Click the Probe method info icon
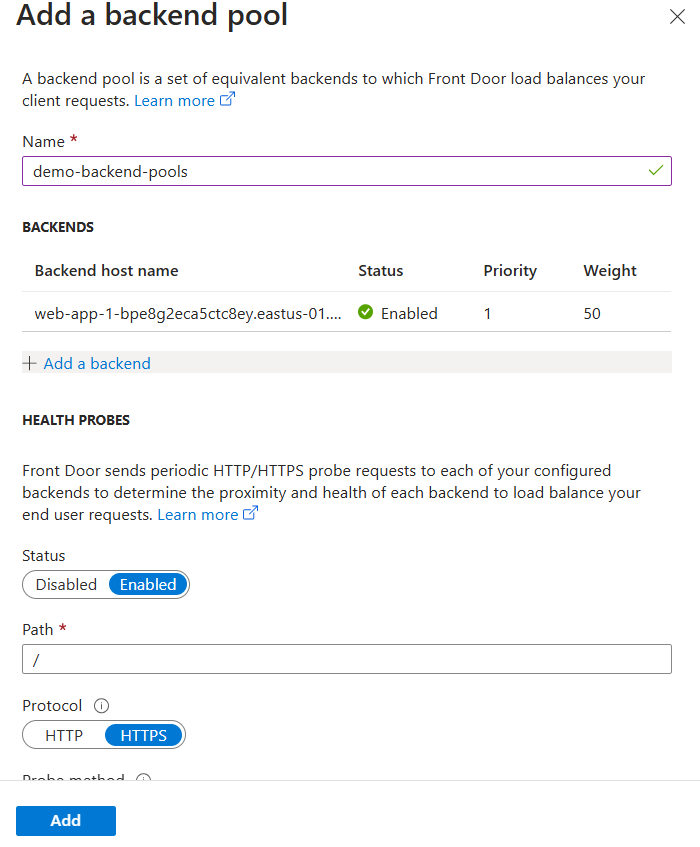 (x=143, y=780)
